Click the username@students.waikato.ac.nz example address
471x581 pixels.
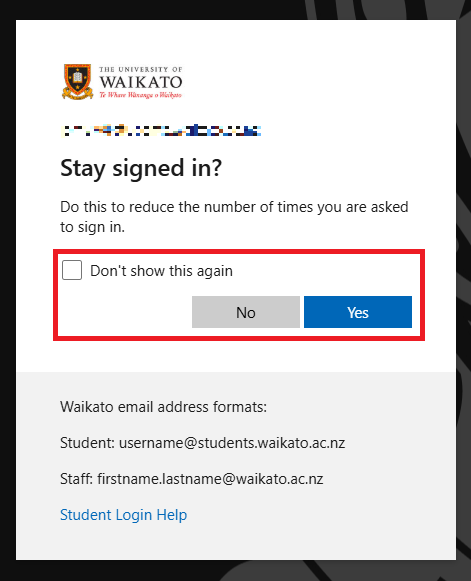pos(232,443)
